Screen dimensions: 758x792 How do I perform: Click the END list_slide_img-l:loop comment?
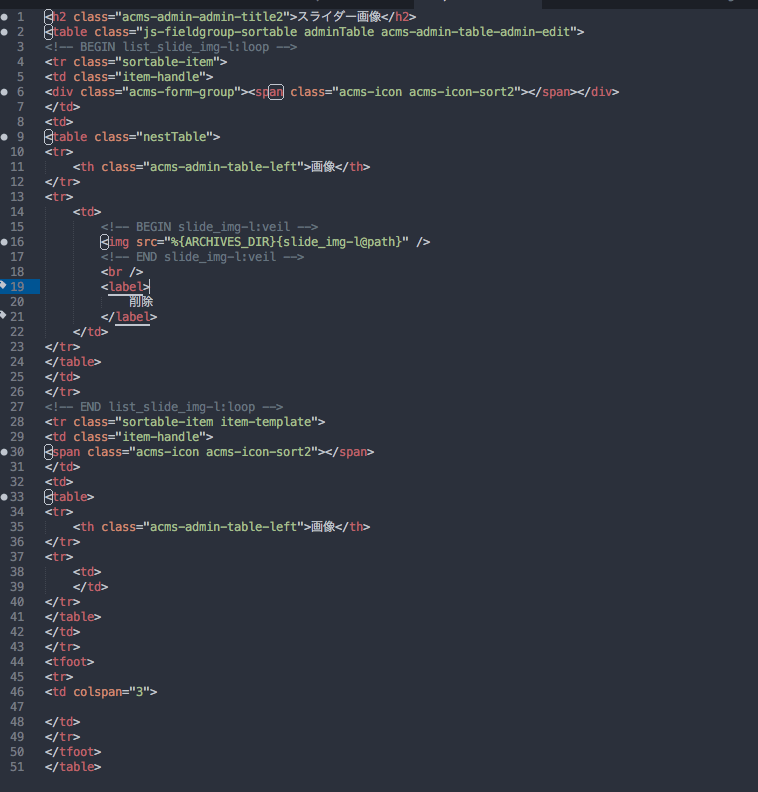(164, 407)
